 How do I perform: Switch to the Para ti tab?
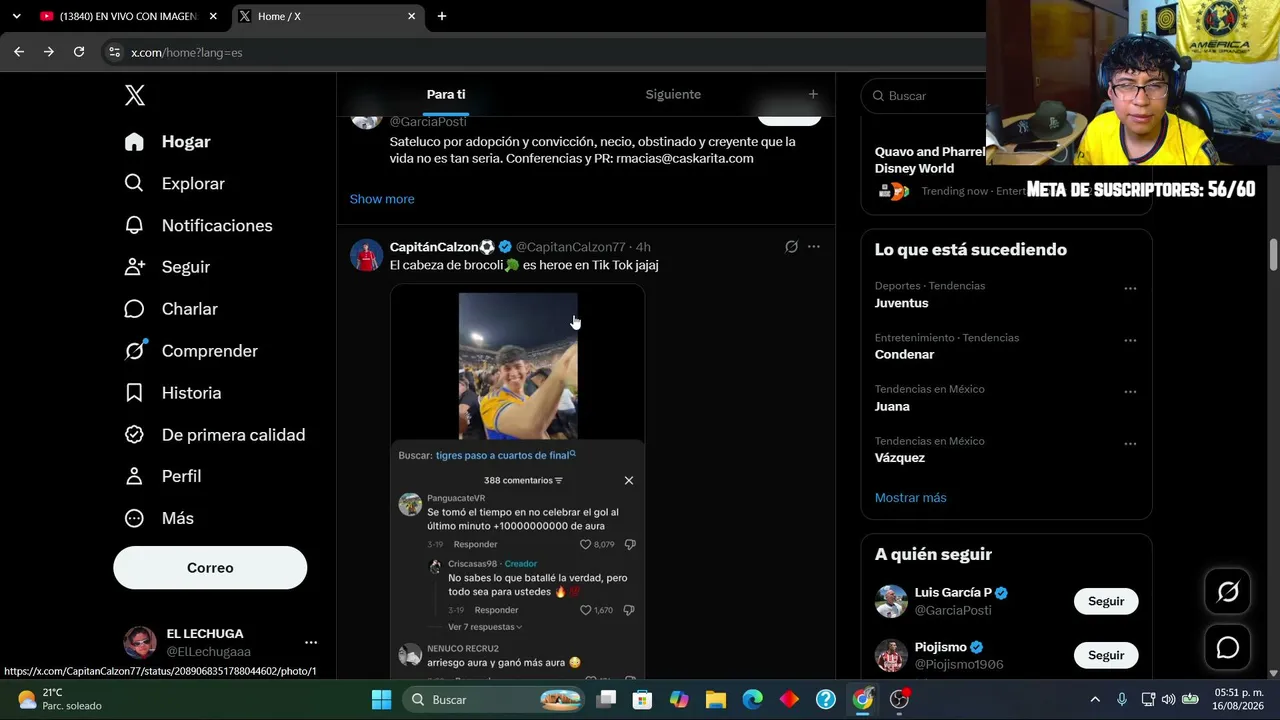(446, 94)
